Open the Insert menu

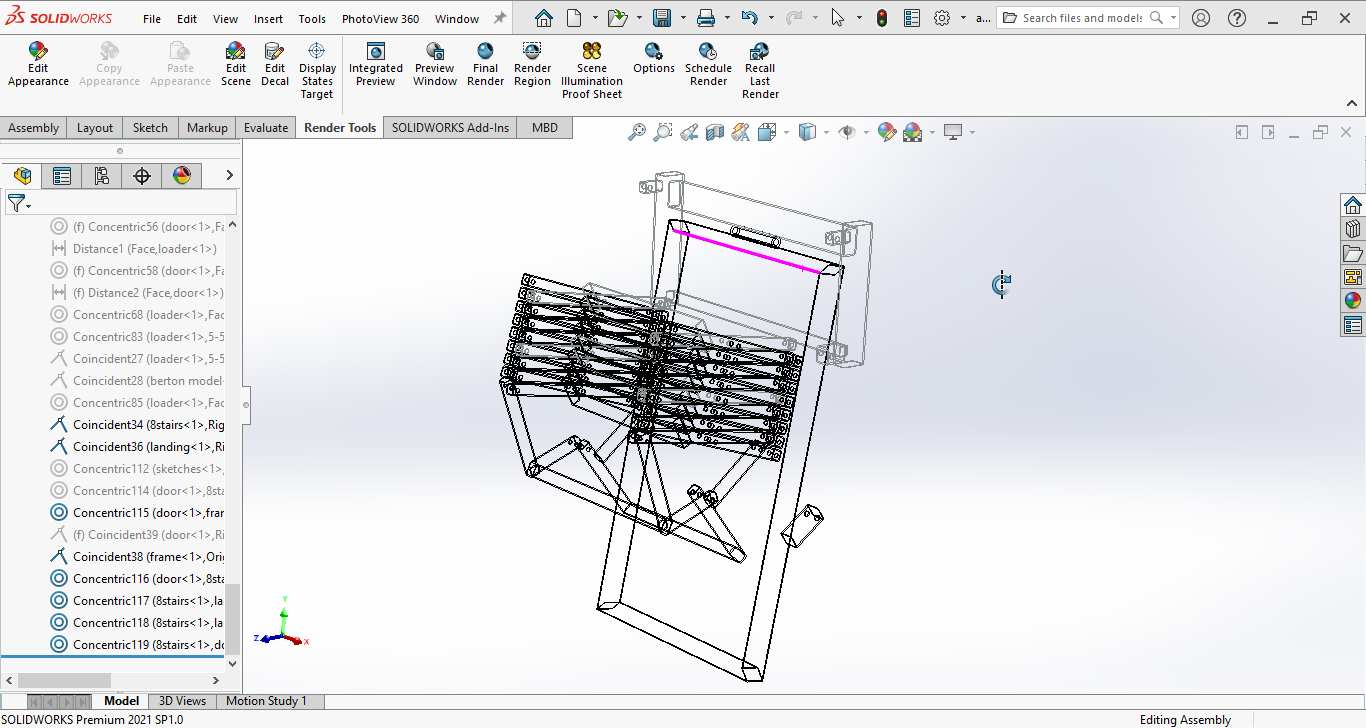point(268,19)
